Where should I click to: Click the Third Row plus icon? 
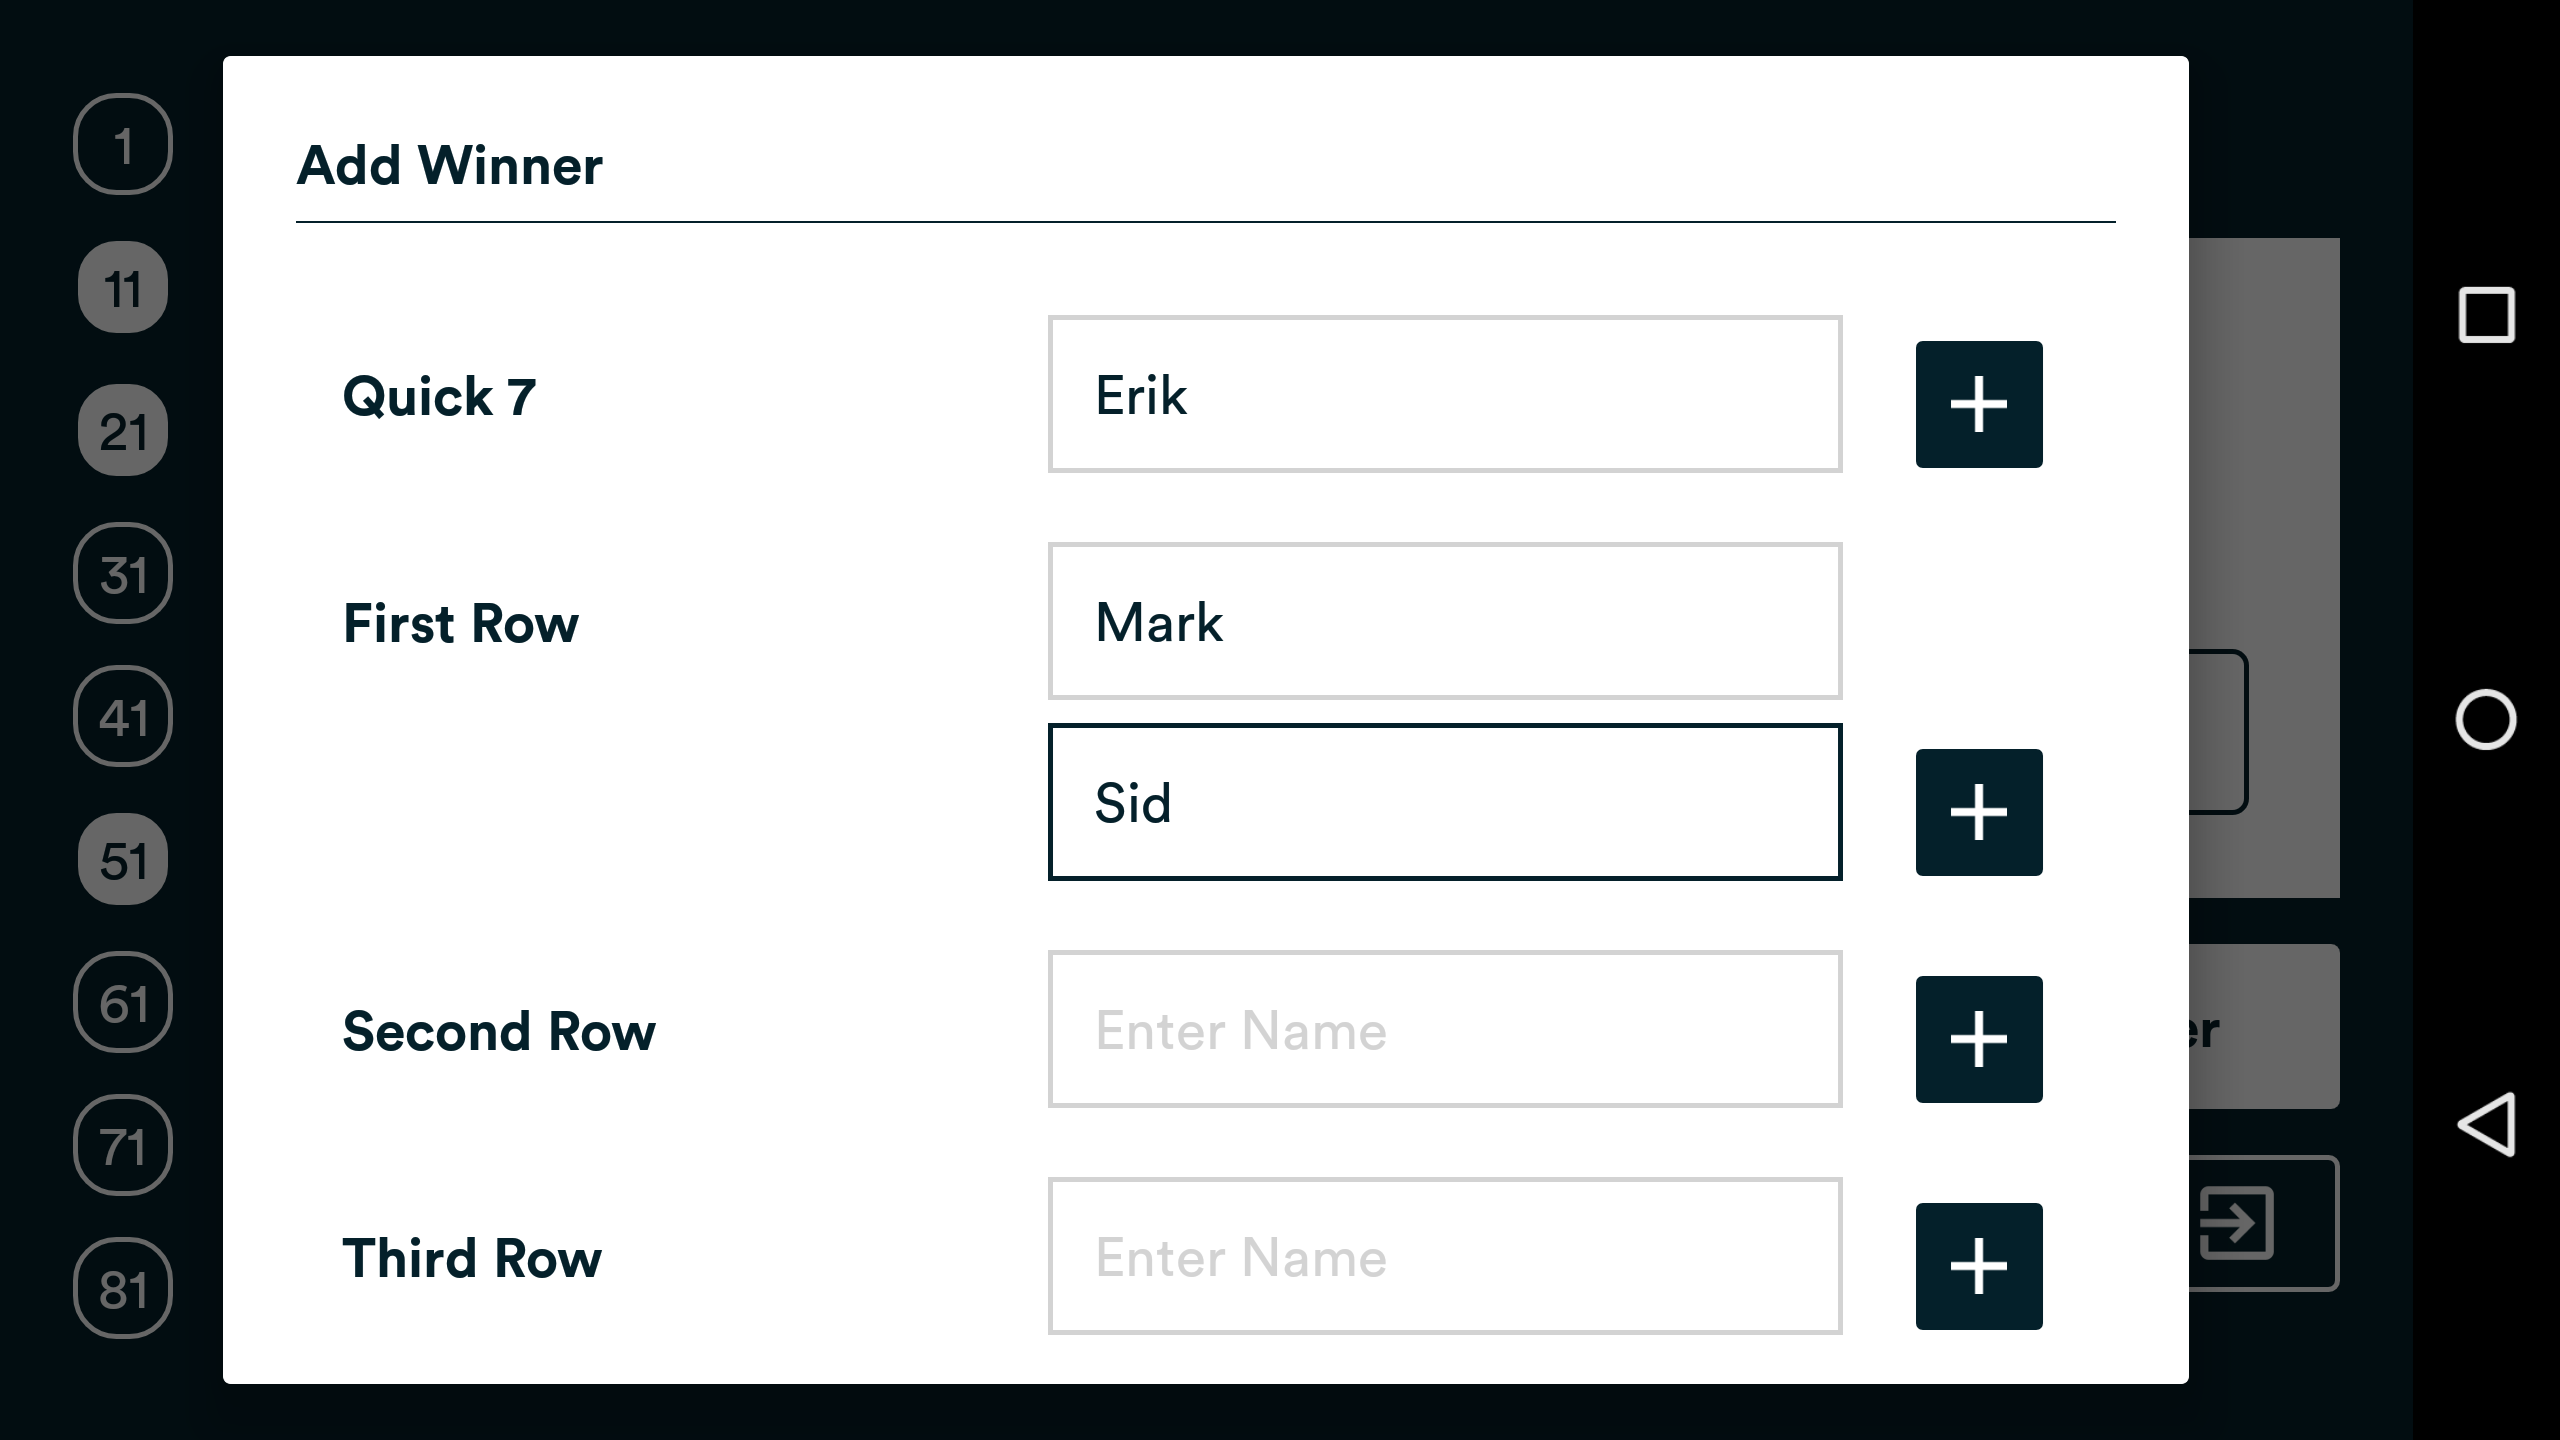pyautogui.click(x=1978, y=1266)
